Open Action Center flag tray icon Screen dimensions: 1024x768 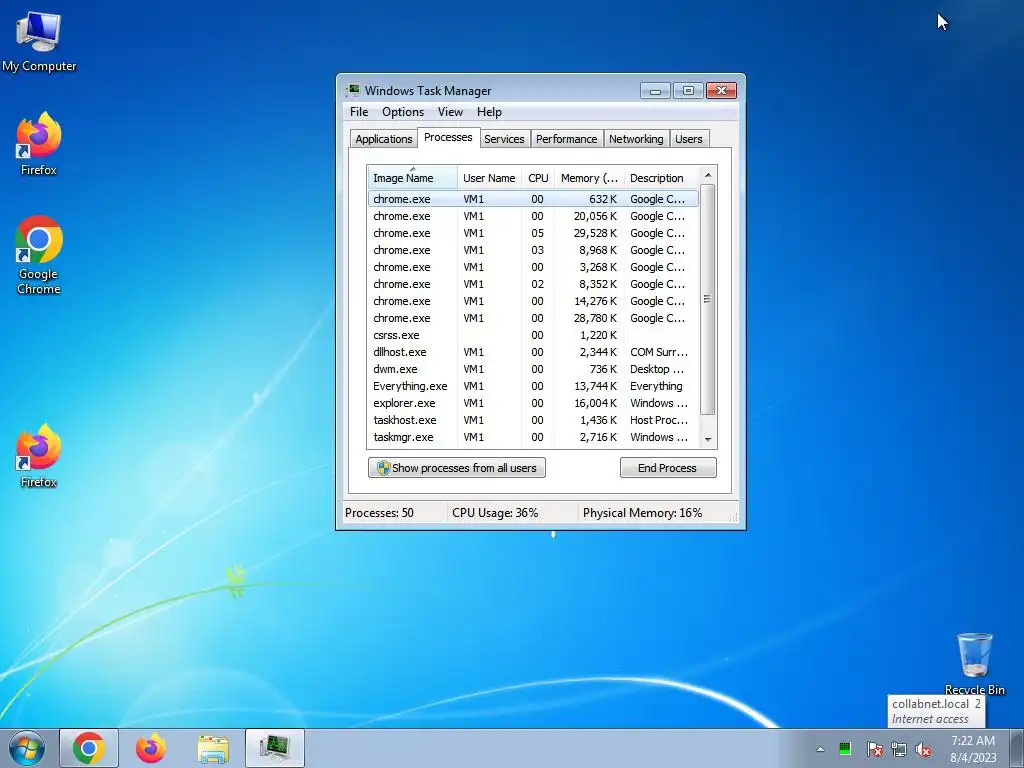(874, 749)
